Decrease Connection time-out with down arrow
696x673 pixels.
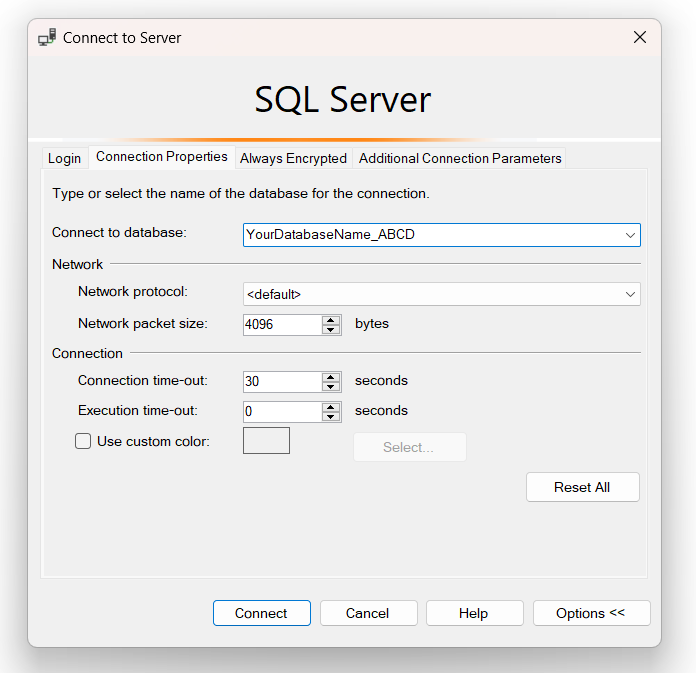click(331, 387)
